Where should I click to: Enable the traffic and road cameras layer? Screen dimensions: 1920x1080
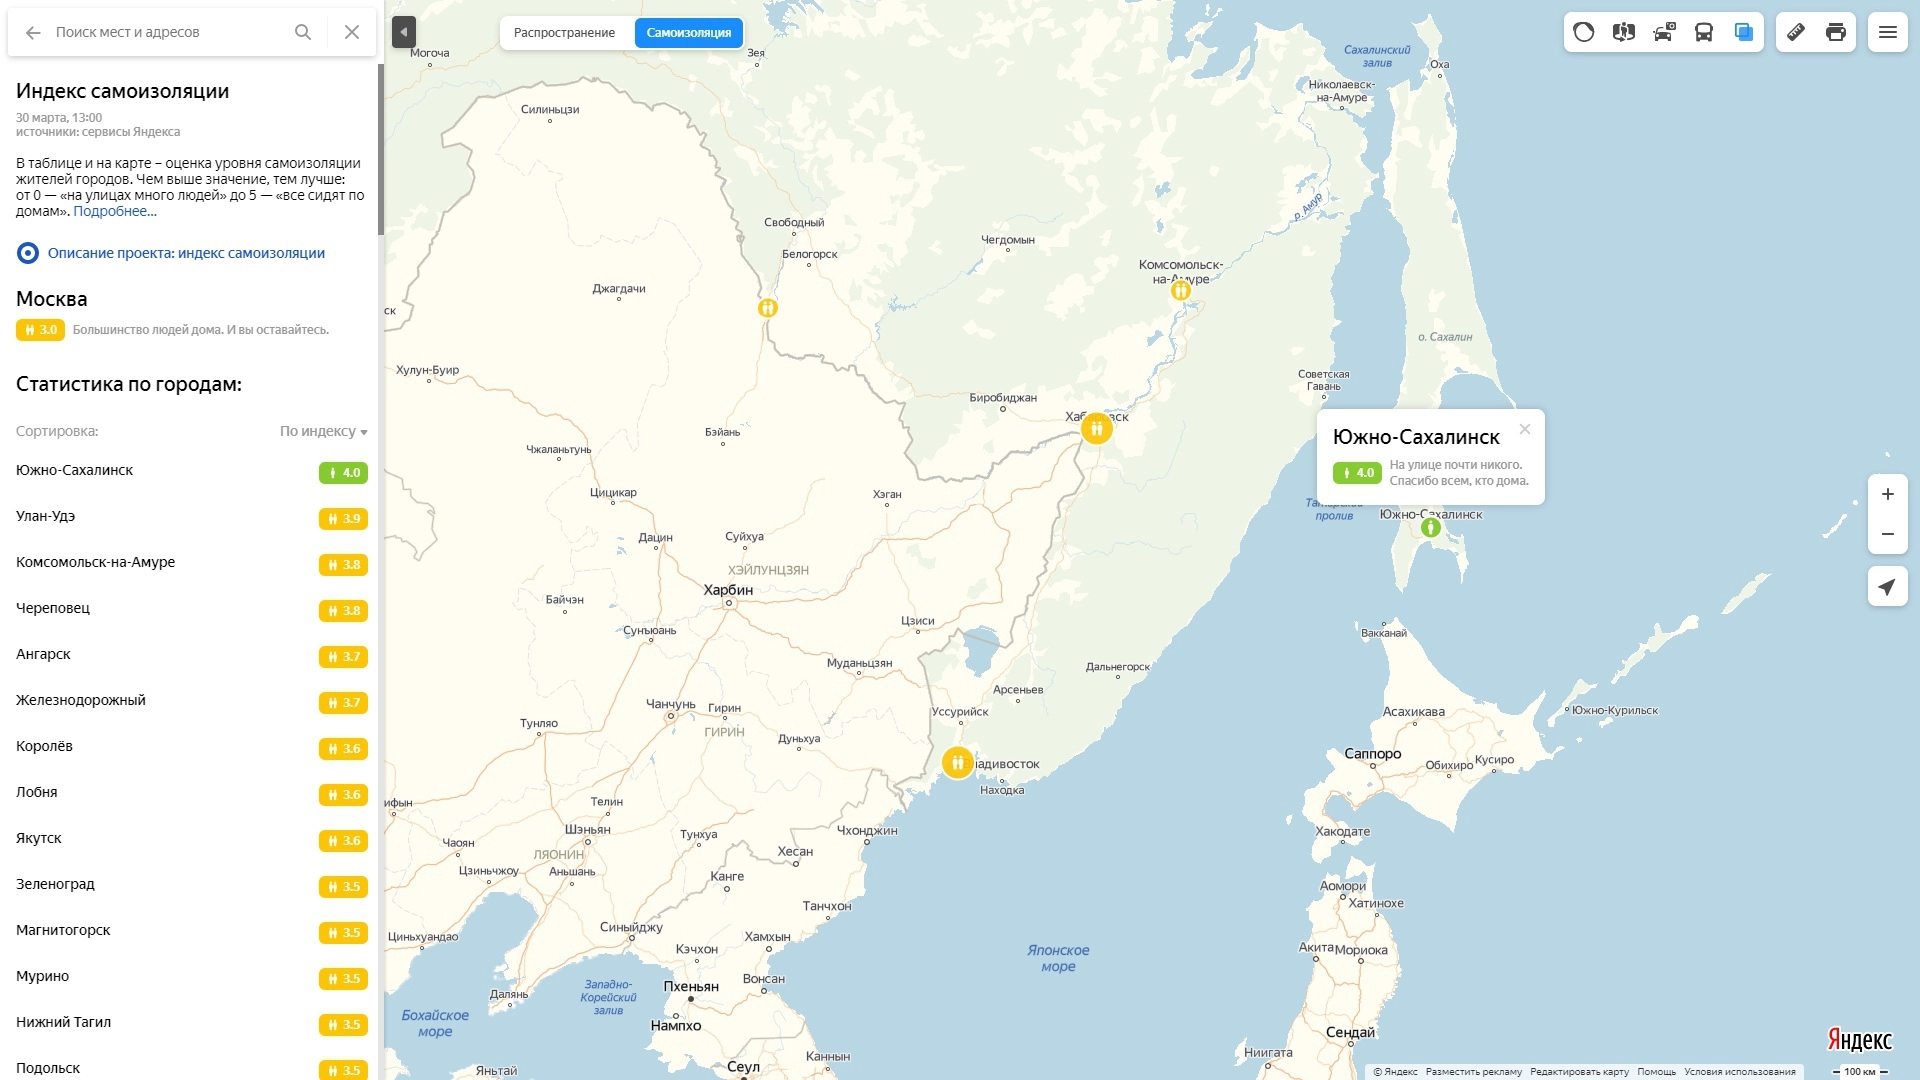[1663, 32]
